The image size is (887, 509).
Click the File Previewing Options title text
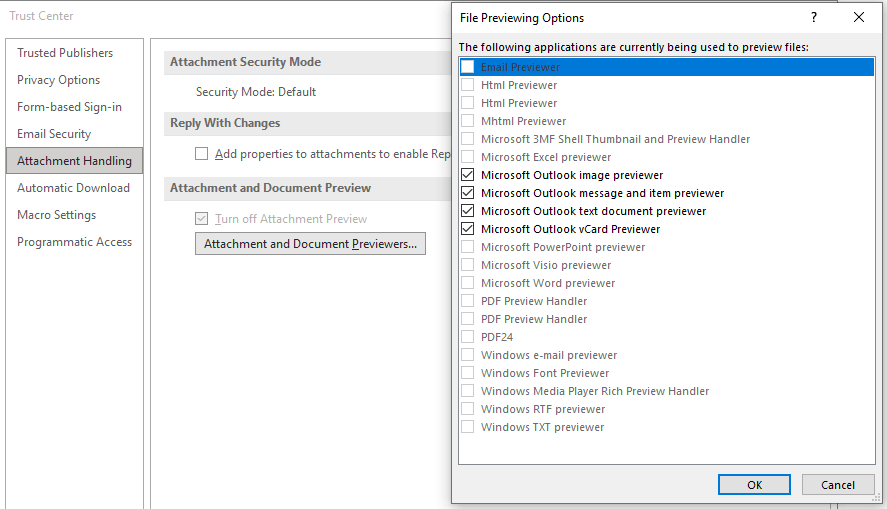point(522,18)
